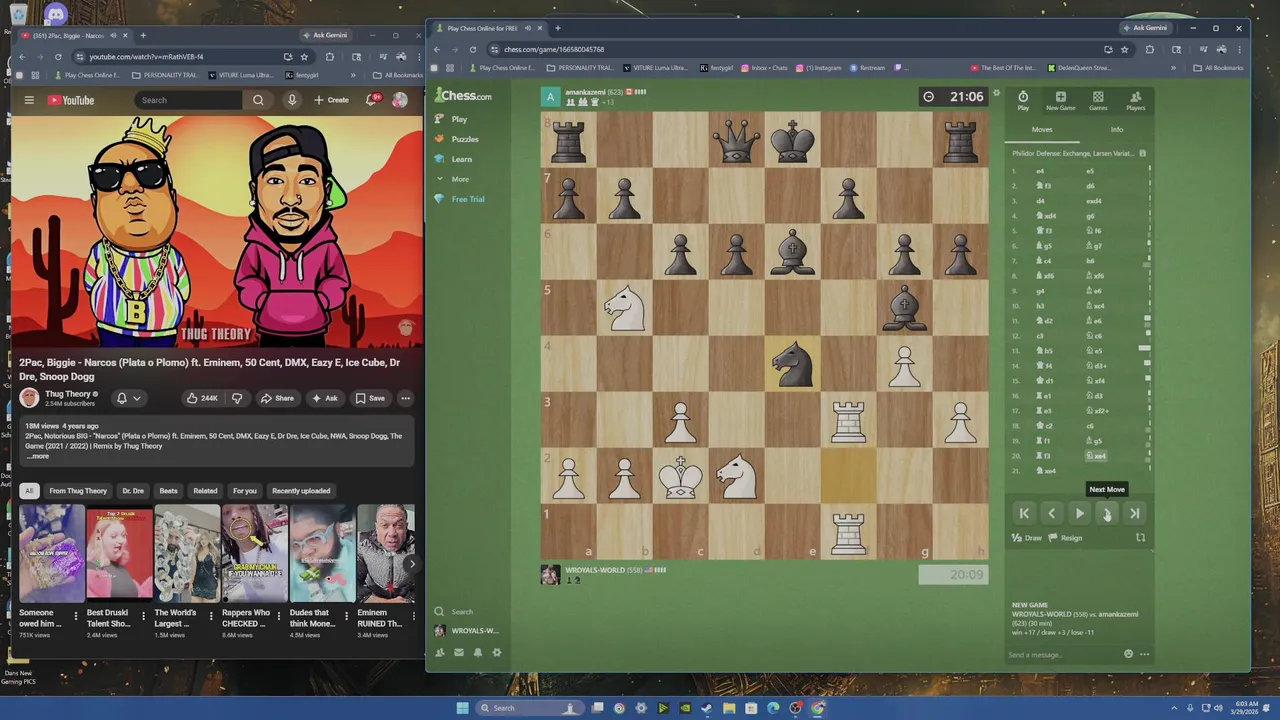Flip the board using the arrows icon
Screen dimensions: 1280x720
pos(1140,538)
